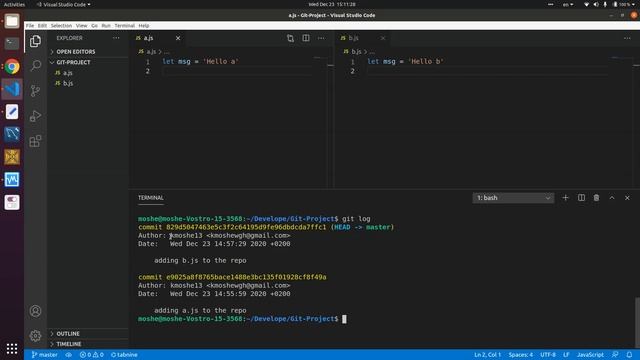This screenshot has width=640, height=360.
Task: Click the eye-shaped status bar icon
Action: click(69, 355)
